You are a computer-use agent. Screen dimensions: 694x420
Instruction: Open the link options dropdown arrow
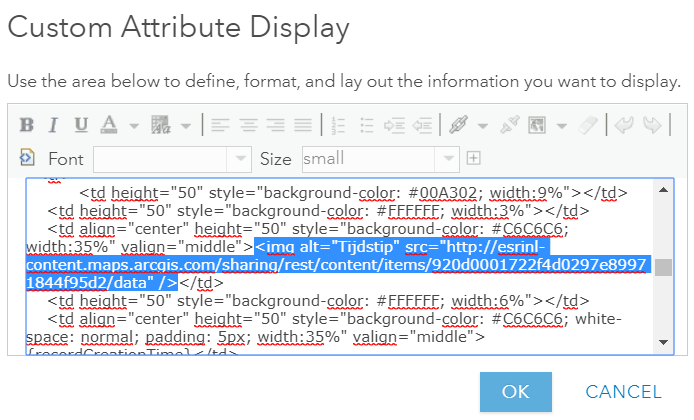point(483,126)
